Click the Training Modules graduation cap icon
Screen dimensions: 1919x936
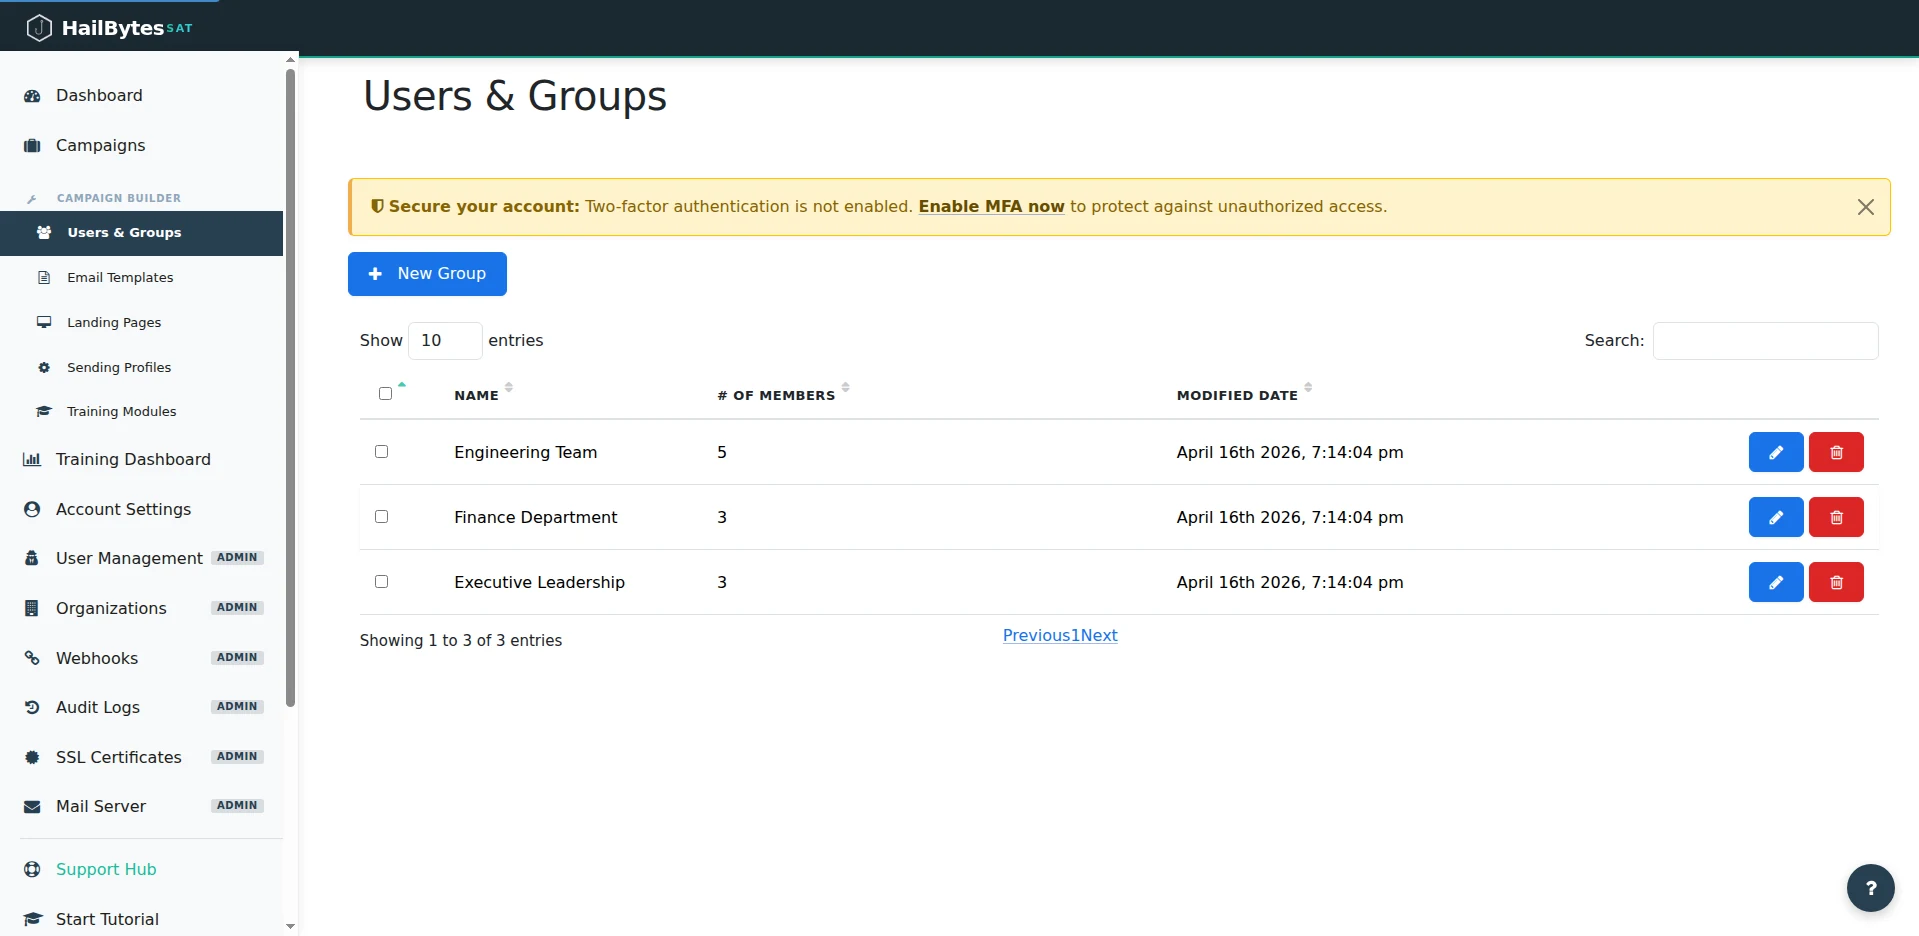pos(44,411)
